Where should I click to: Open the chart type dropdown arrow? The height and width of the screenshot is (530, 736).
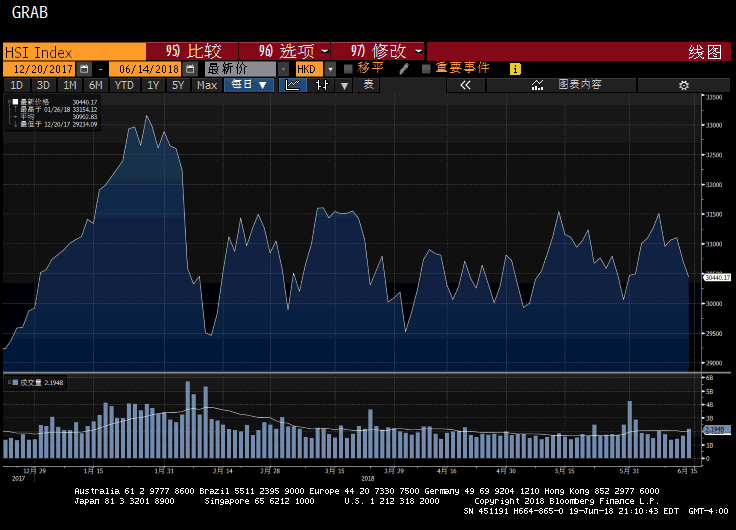point(345,85)
